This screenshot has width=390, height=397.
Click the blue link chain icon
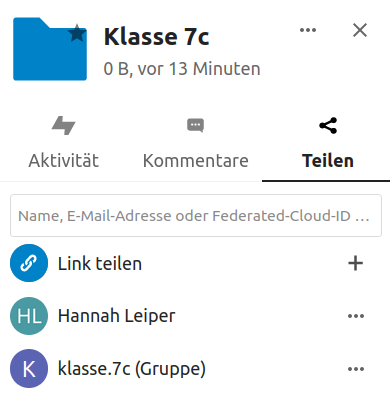[x=29, y=263]
